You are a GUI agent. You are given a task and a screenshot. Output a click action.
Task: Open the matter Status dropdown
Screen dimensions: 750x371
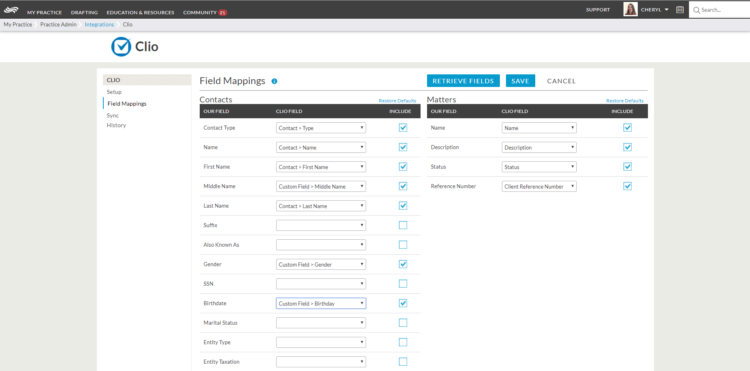click(539, 167)
